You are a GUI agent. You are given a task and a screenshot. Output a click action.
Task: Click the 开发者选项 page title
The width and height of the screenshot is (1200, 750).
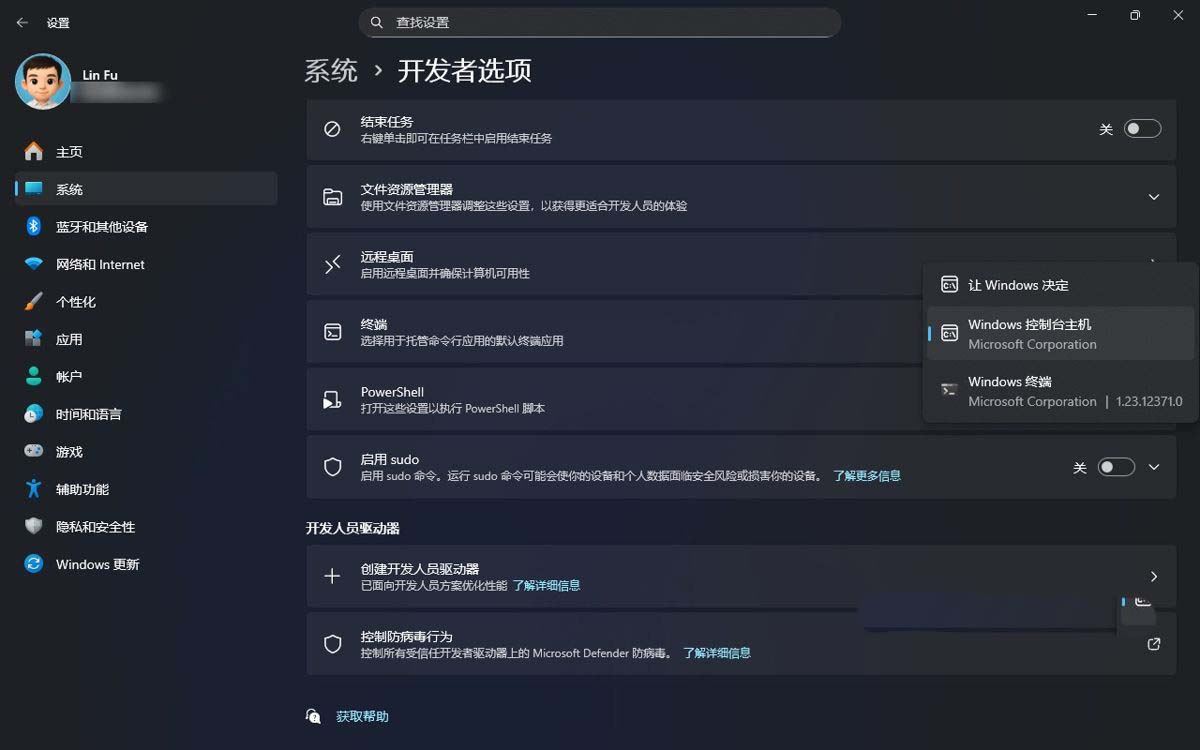coord(465,70)
